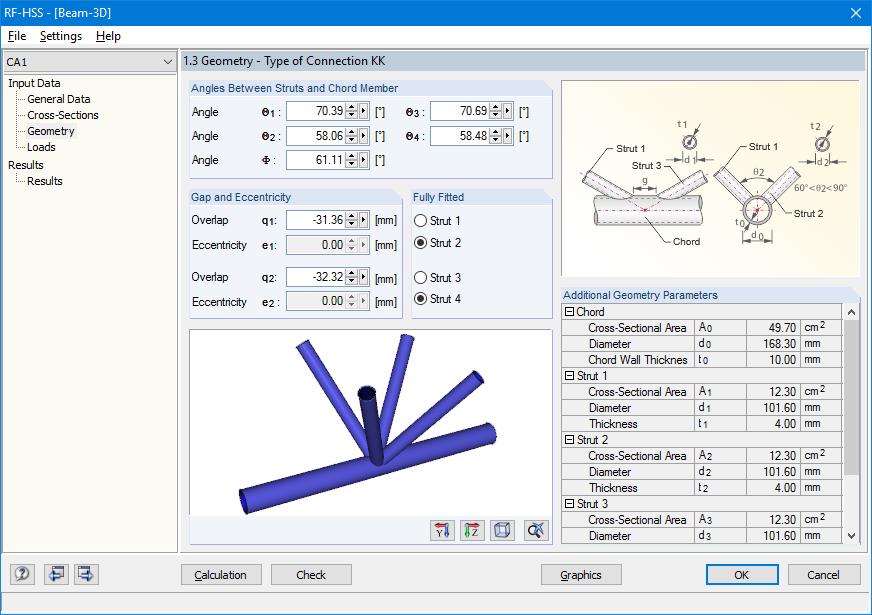
Task: Collapse the Strut 2 parameters section
Action: [570, 439]
